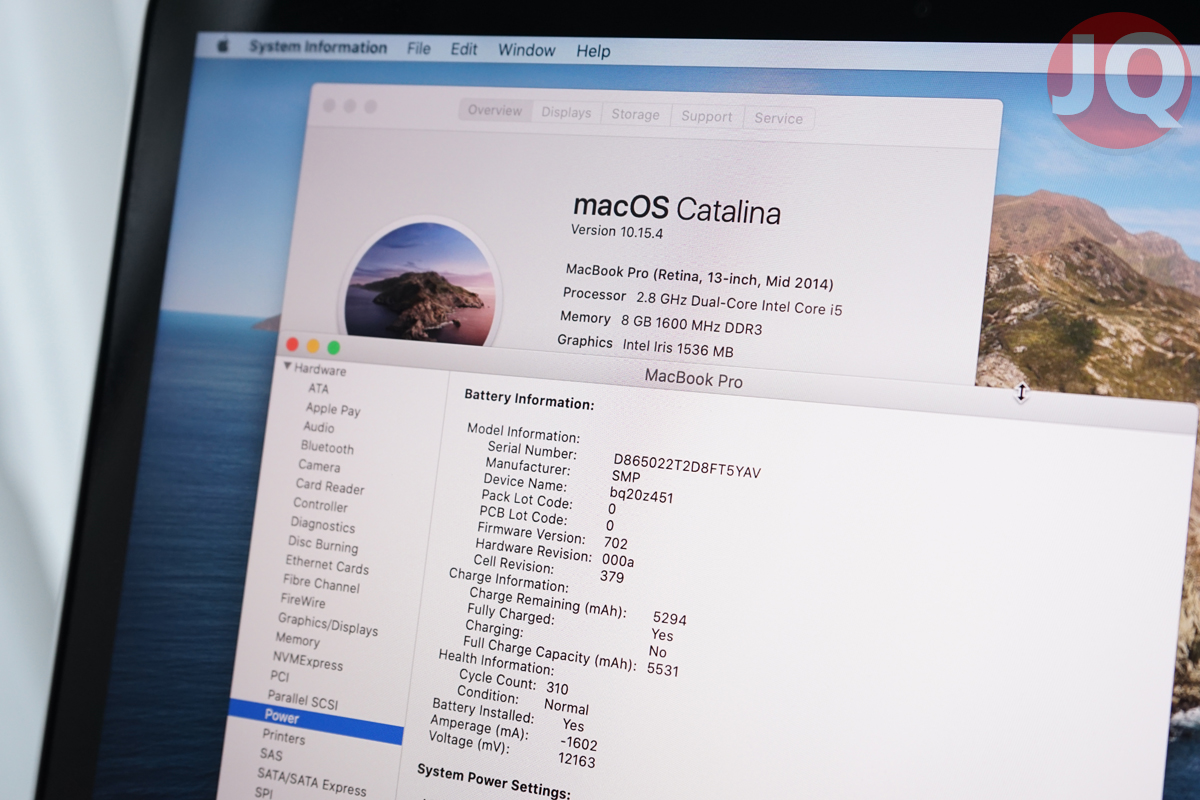Select PCI in the sidebar
This screenshot has width=1200, height=800.
(x=279, y=677)
